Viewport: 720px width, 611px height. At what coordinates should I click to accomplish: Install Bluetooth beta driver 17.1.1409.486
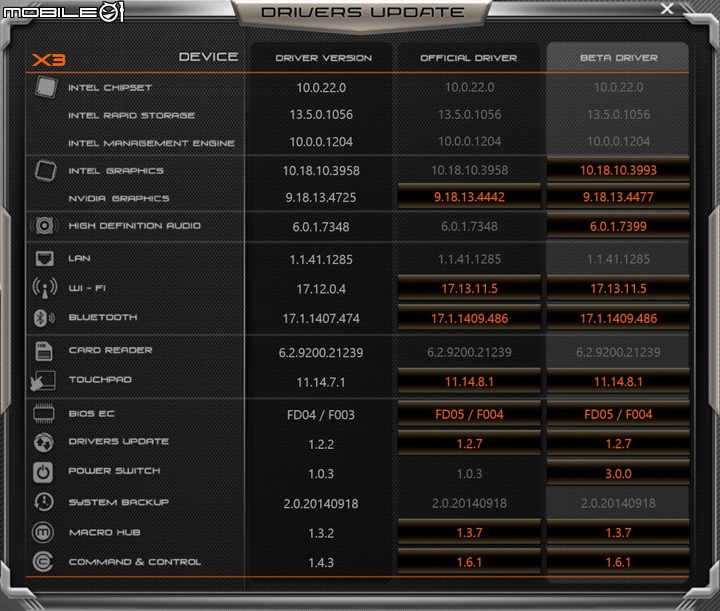coord(618,318)
